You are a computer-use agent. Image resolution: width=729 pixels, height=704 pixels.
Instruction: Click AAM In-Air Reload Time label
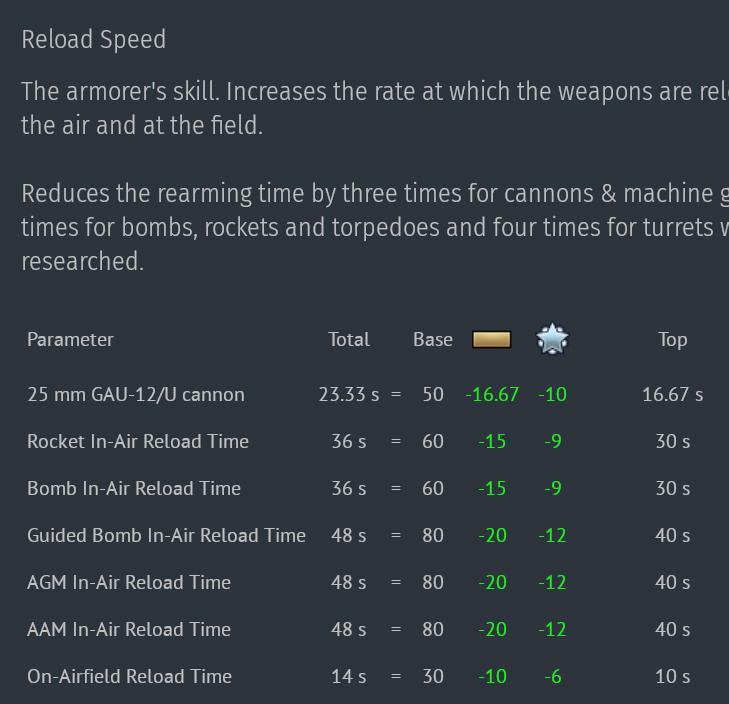[129, 629]
